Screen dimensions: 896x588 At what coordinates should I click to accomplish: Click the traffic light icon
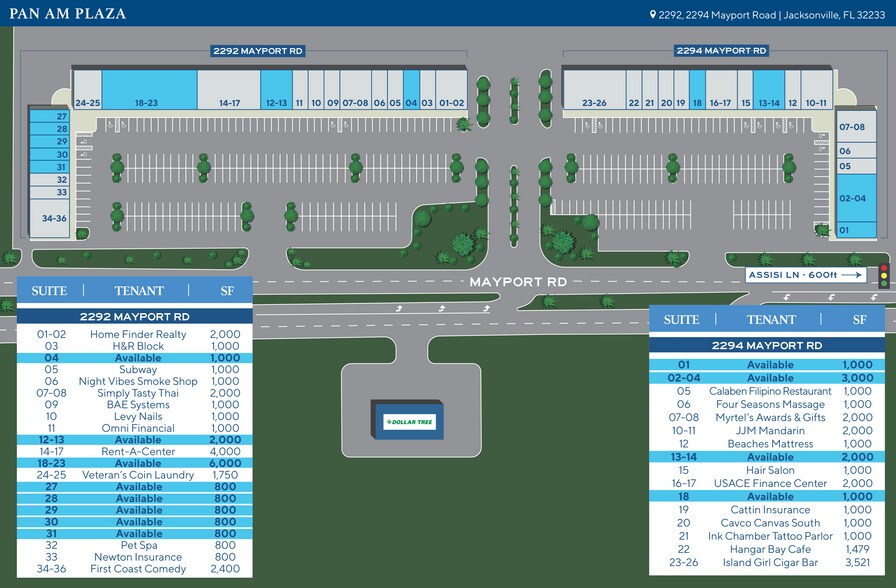pyautogui.click(x=883, y=274)
